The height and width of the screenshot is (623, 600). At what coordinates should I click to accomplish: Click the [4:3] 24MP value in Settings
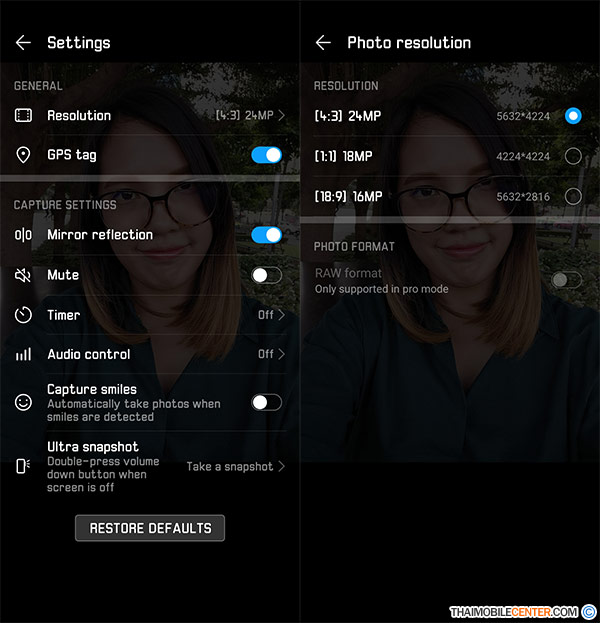tap(244, 116)
